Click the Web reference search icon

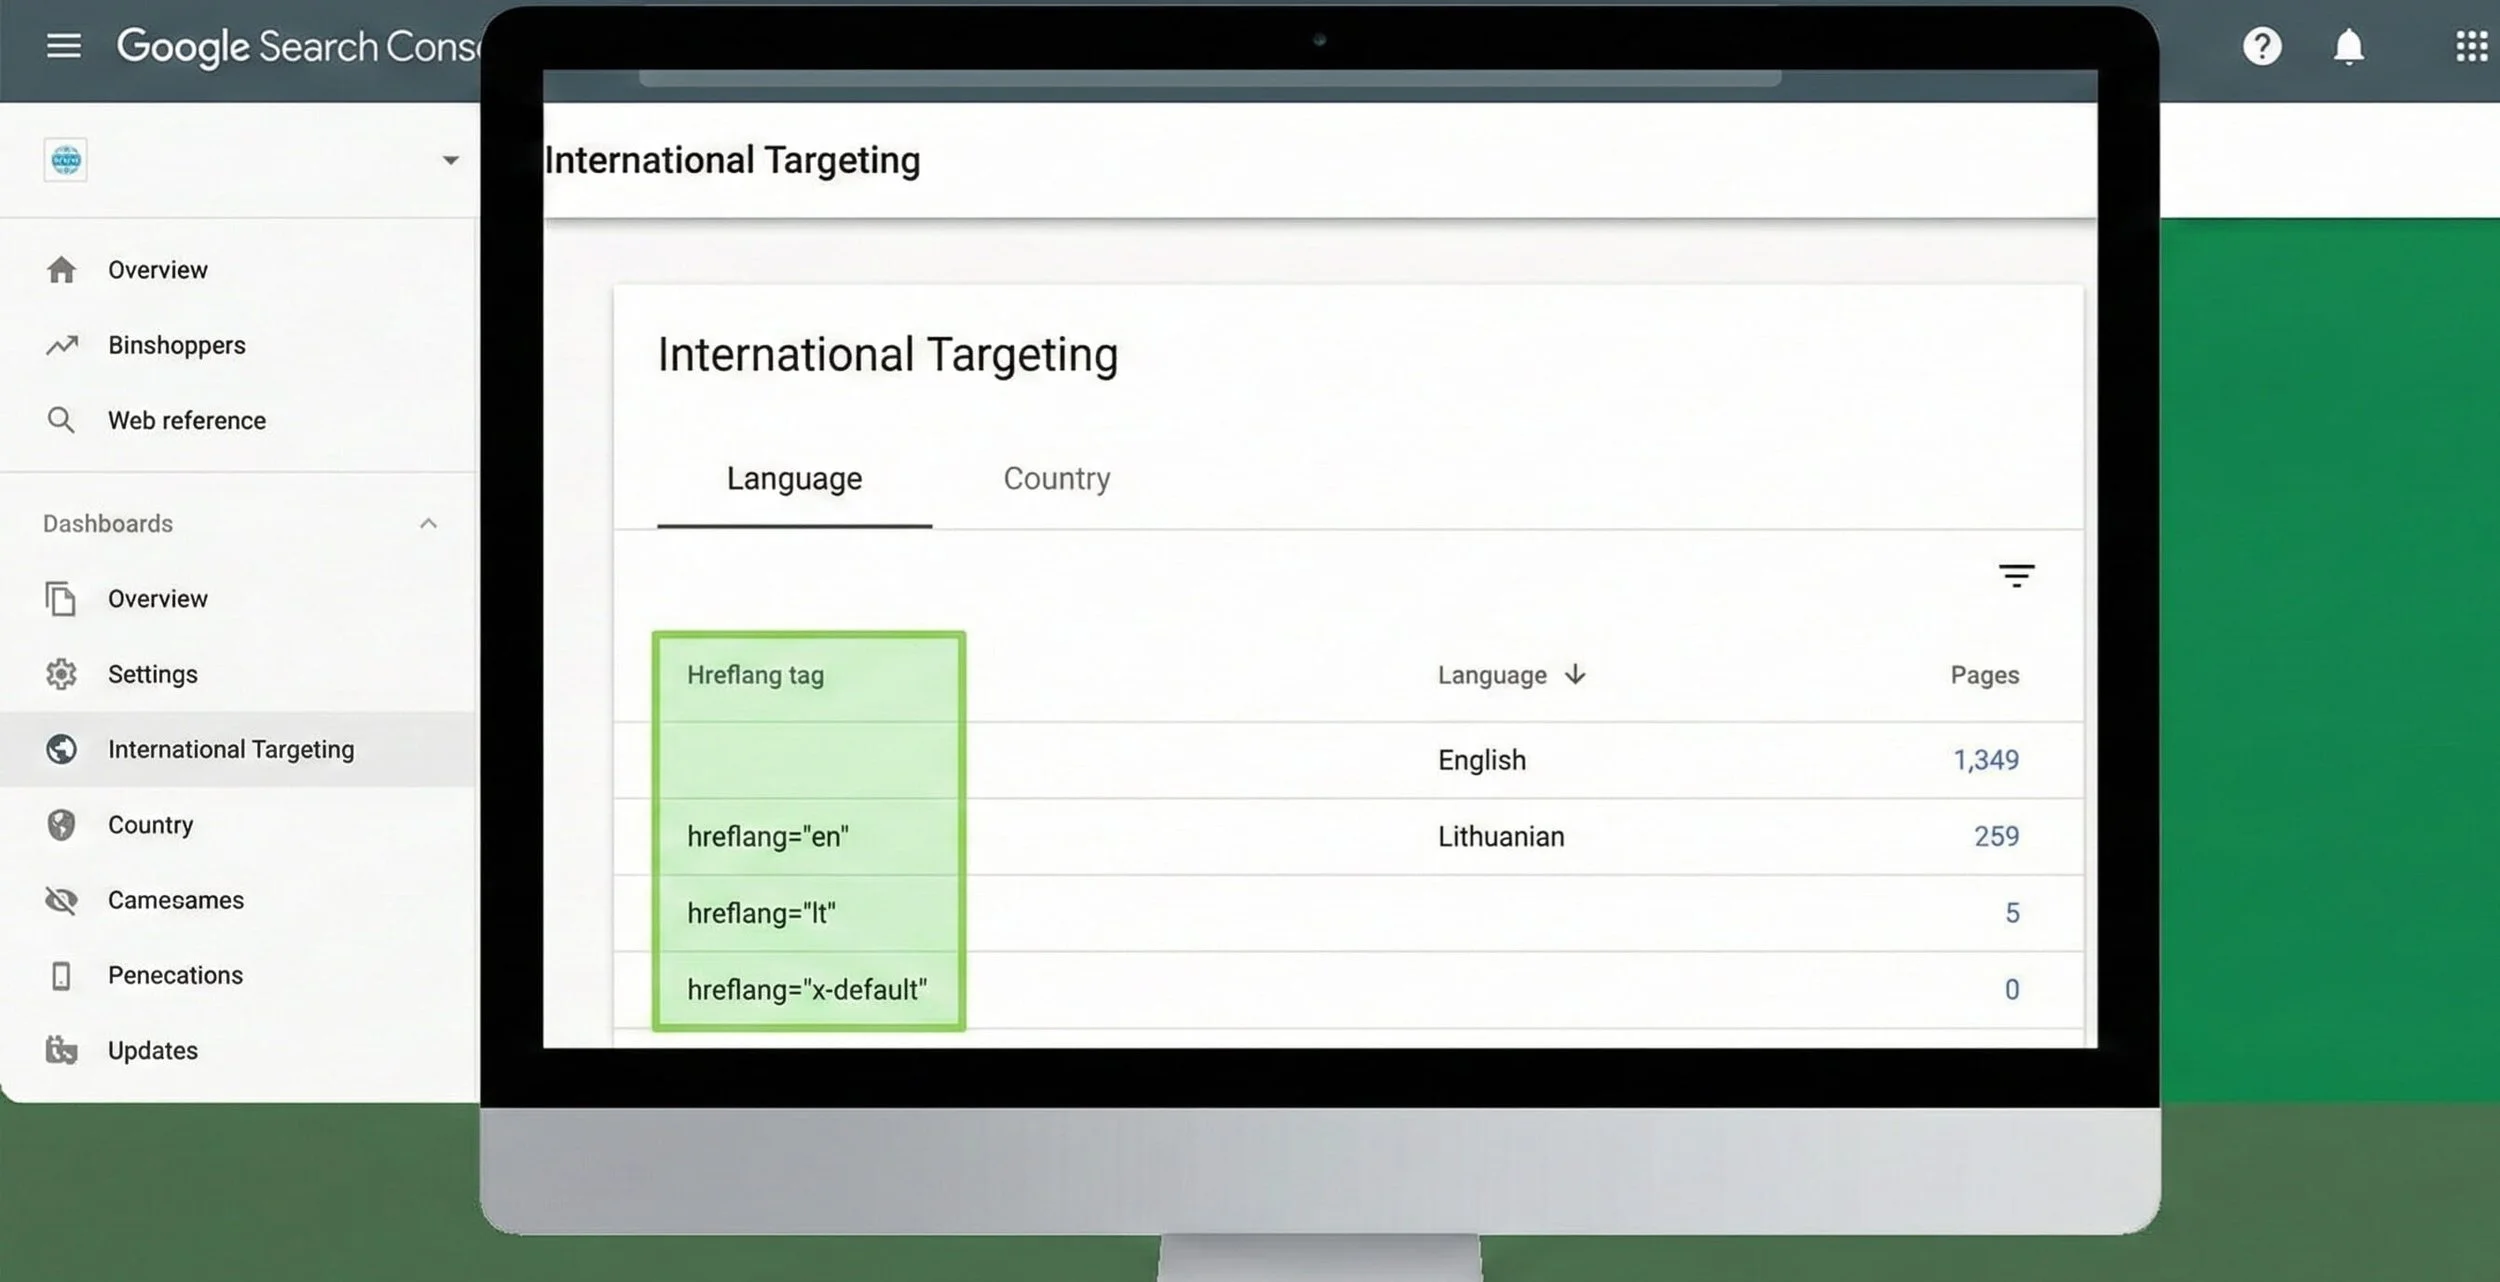click(61, 420)
